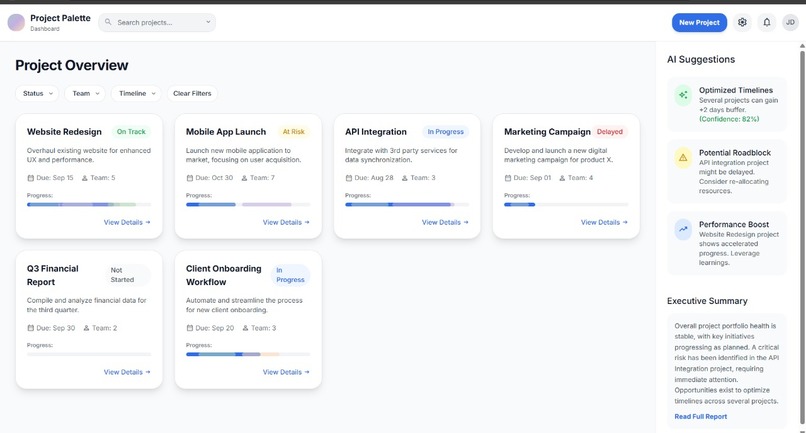Click the New Project button
This screenshot has width=806, height=433.
point(699,23)
